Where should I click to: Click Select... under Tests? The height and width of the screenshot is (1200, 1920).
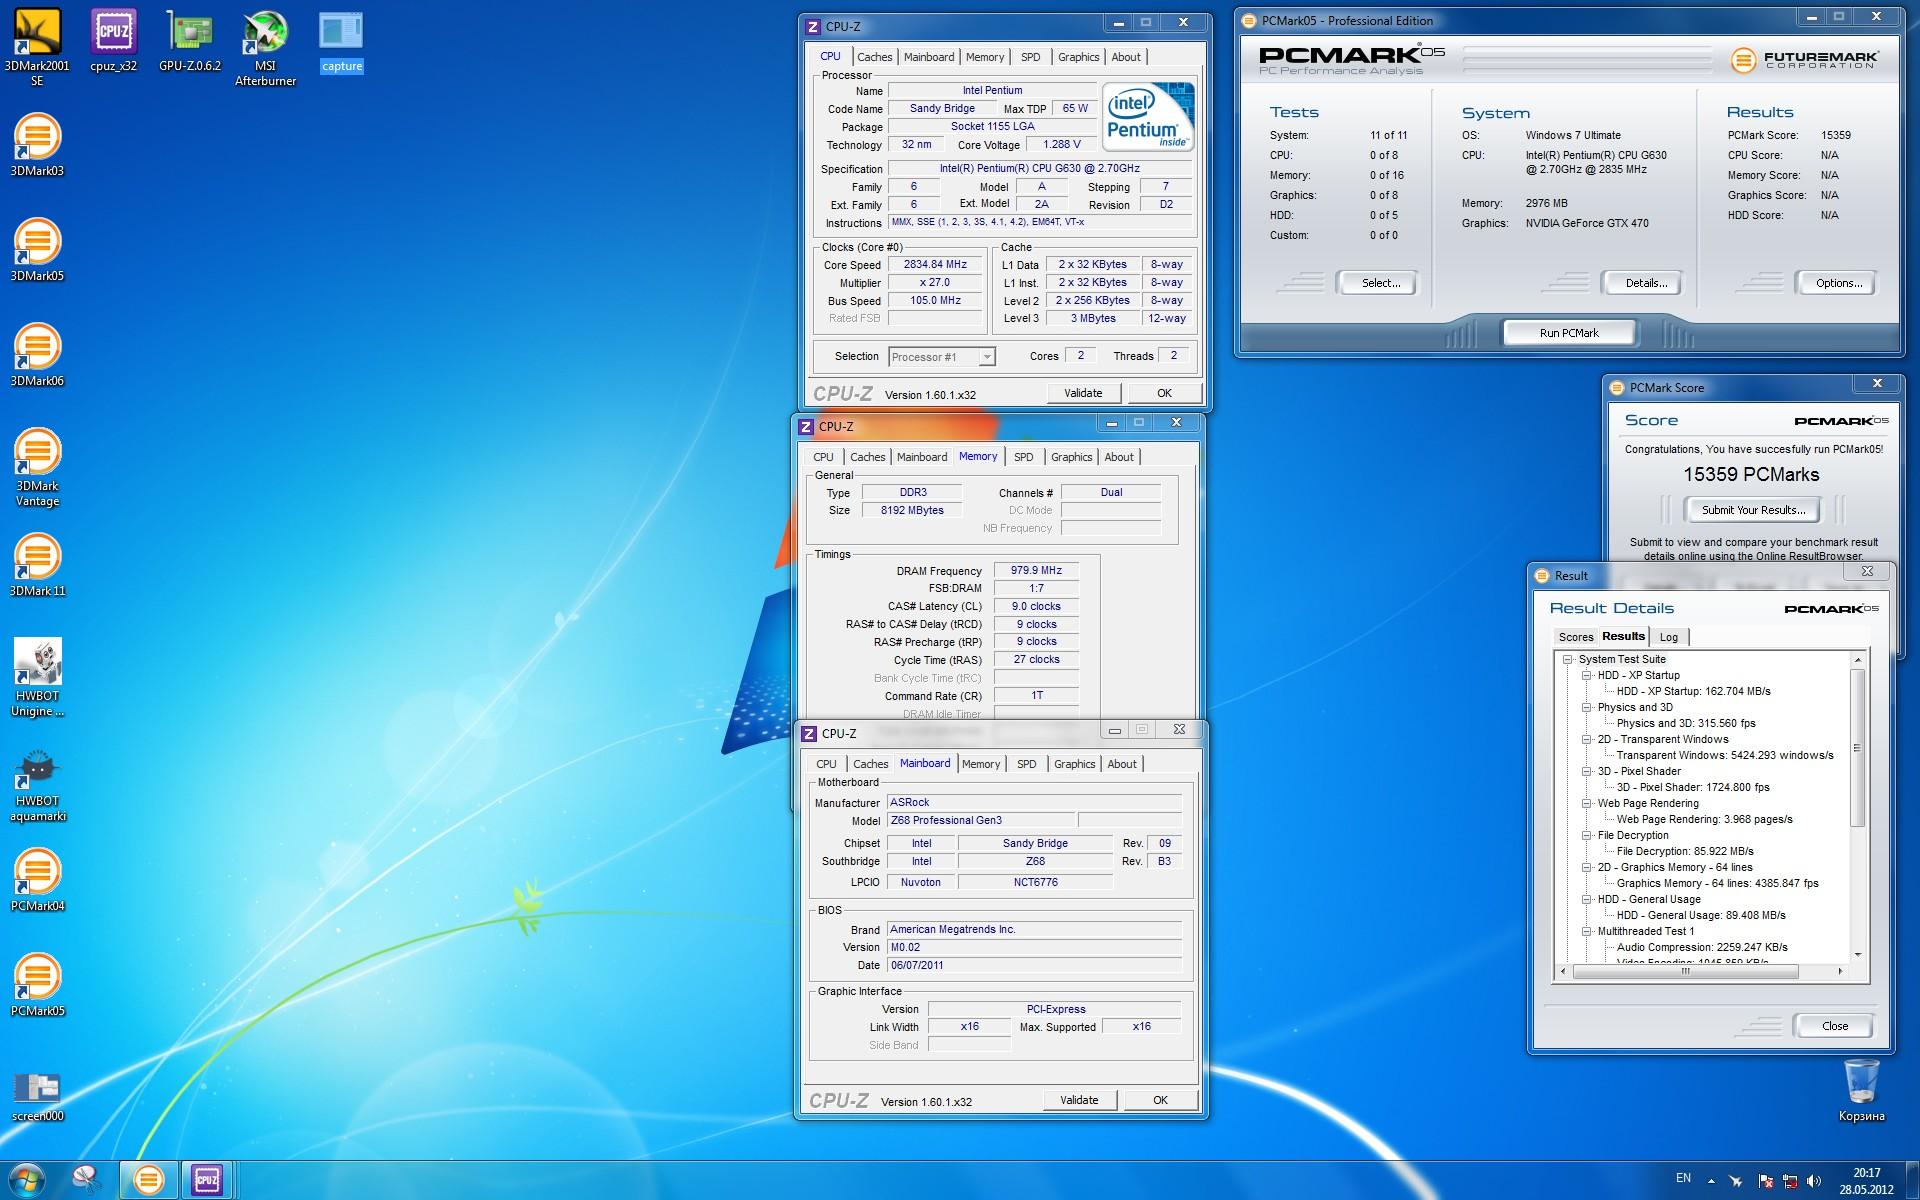1380,284
